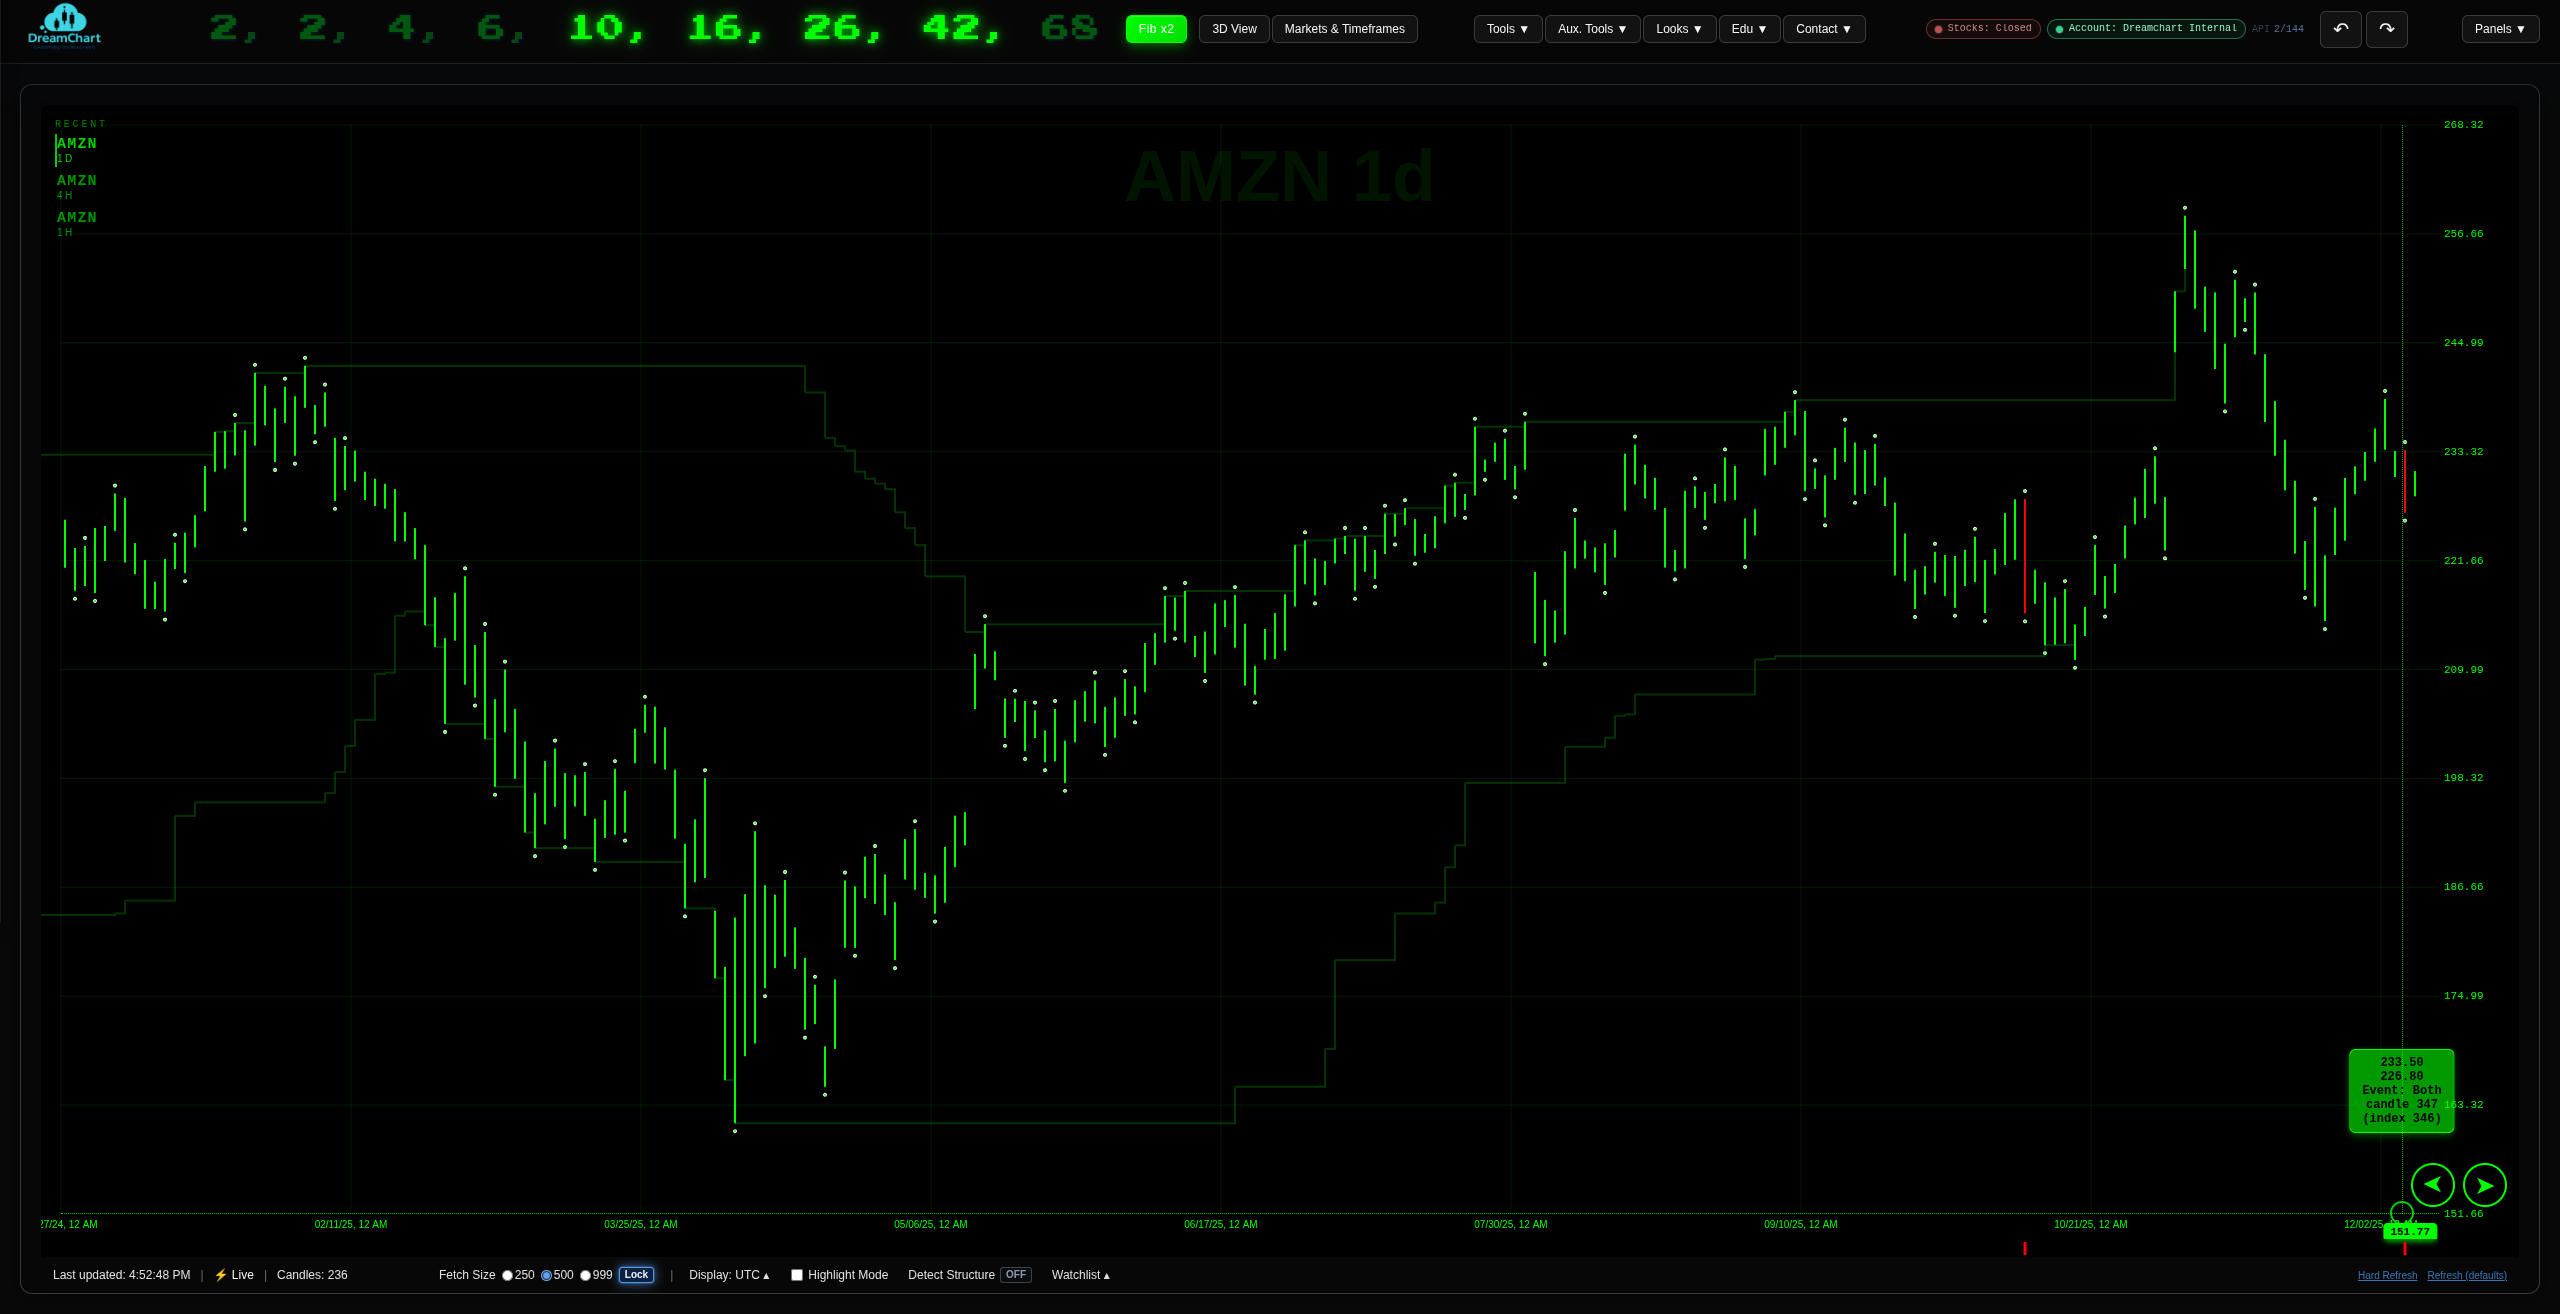2560x1314 pixels.
Task: Open the Looks dropdown menu
Action: tap(1679, 29)
